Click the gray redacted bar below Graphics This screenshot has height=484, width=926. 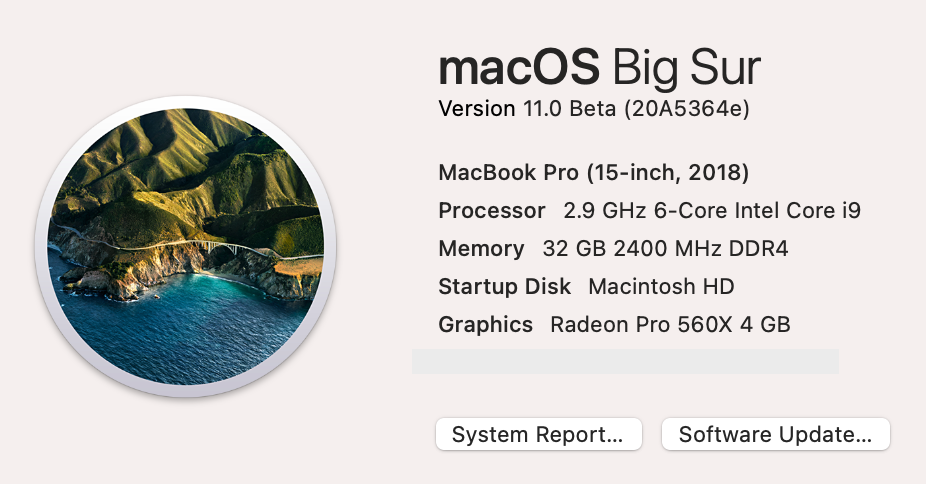[x=625, y=362]
